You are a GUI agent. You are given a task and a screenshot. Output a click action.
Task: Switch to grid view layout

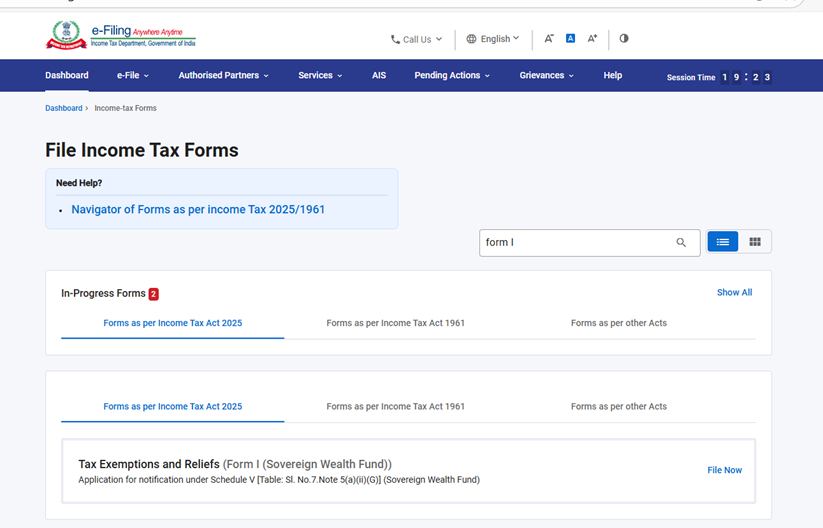pyautogui.click(x=755, y=242)
